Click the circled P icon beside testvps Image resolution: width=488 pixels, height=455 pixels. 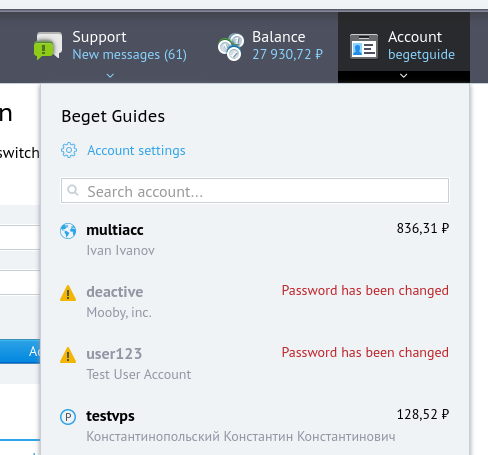[68, 417]
